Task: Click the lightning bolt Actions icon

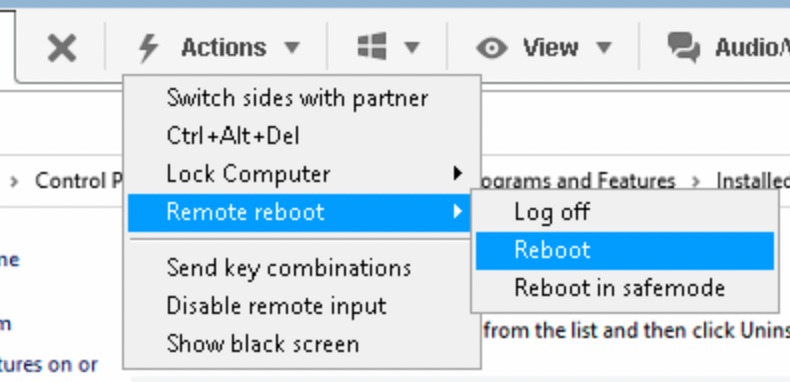Action: pos(149,48)
